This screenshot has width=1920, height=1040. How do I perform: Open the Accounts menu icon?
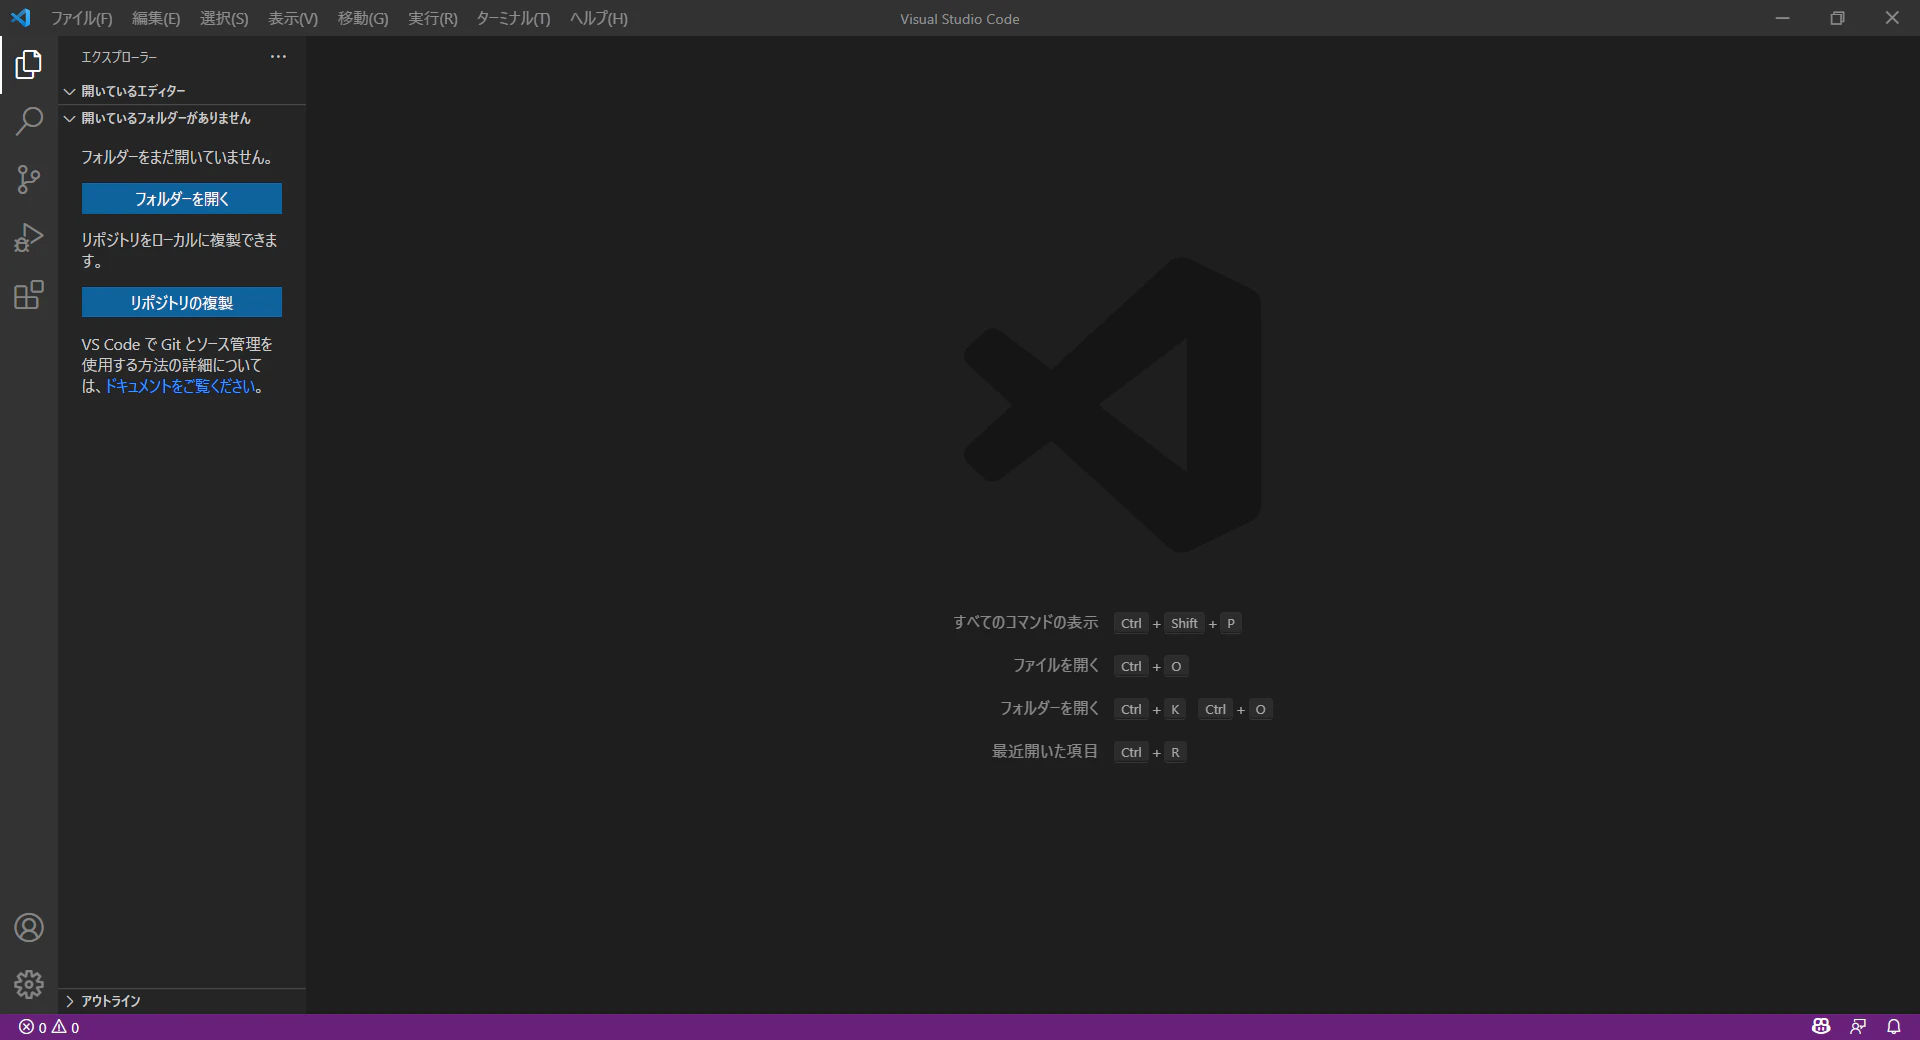point(29,928)
